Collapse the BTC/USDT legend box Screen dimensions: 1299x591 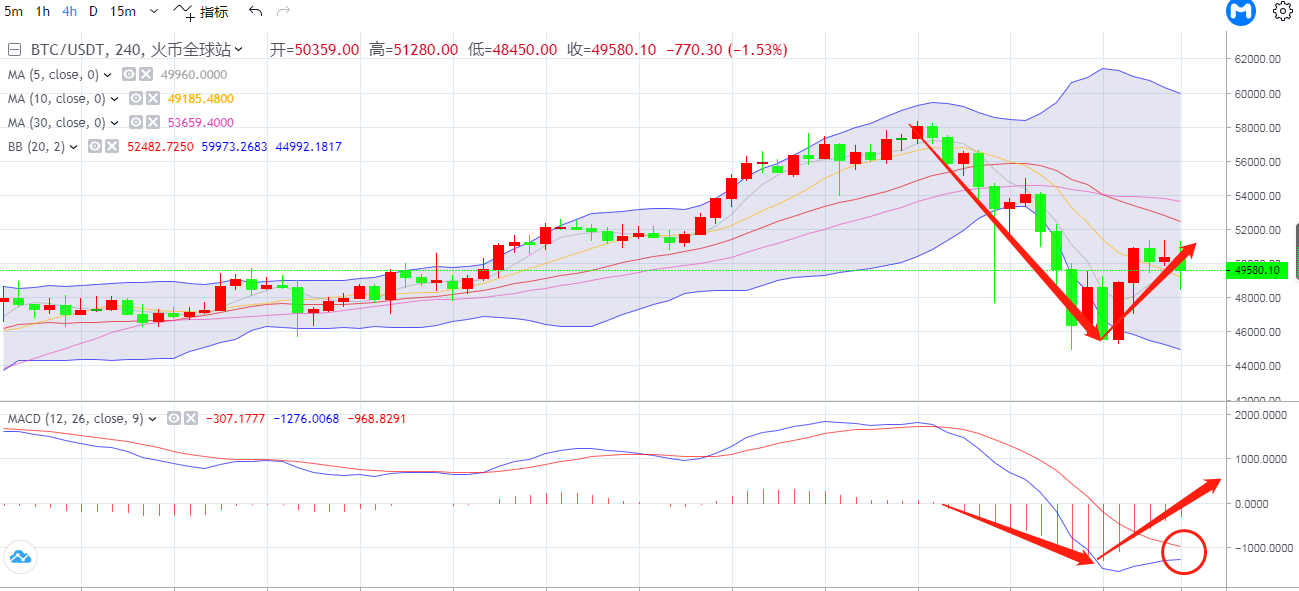tap(14, 49)
